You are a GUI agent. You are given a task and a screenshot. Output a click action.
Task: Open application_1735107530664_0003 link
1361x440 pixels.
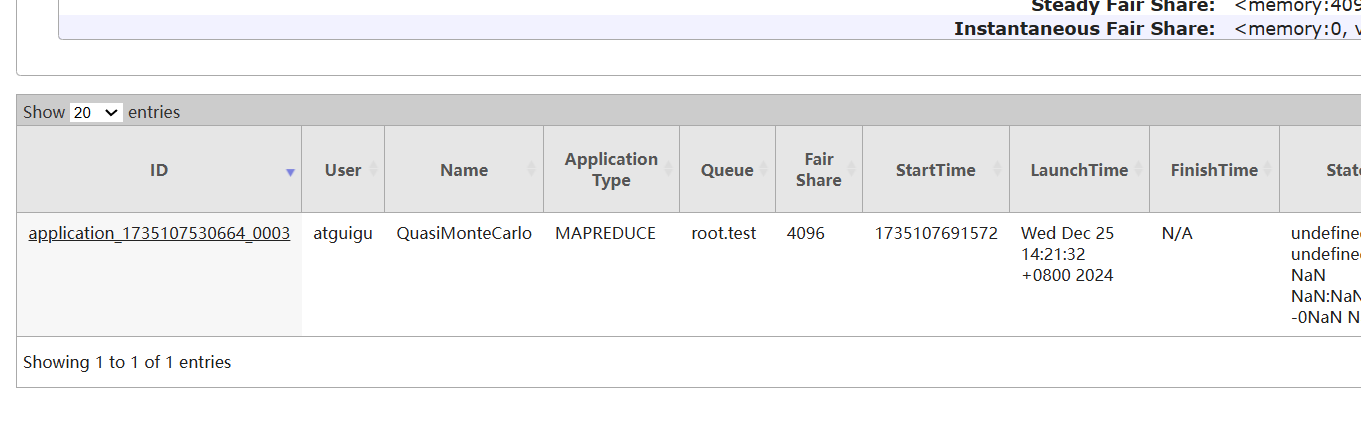159,234
